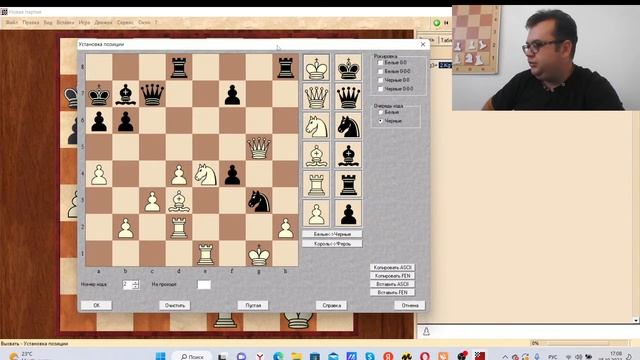
Task: Set side to move to Черные
Action: click(x=380, y=121)
